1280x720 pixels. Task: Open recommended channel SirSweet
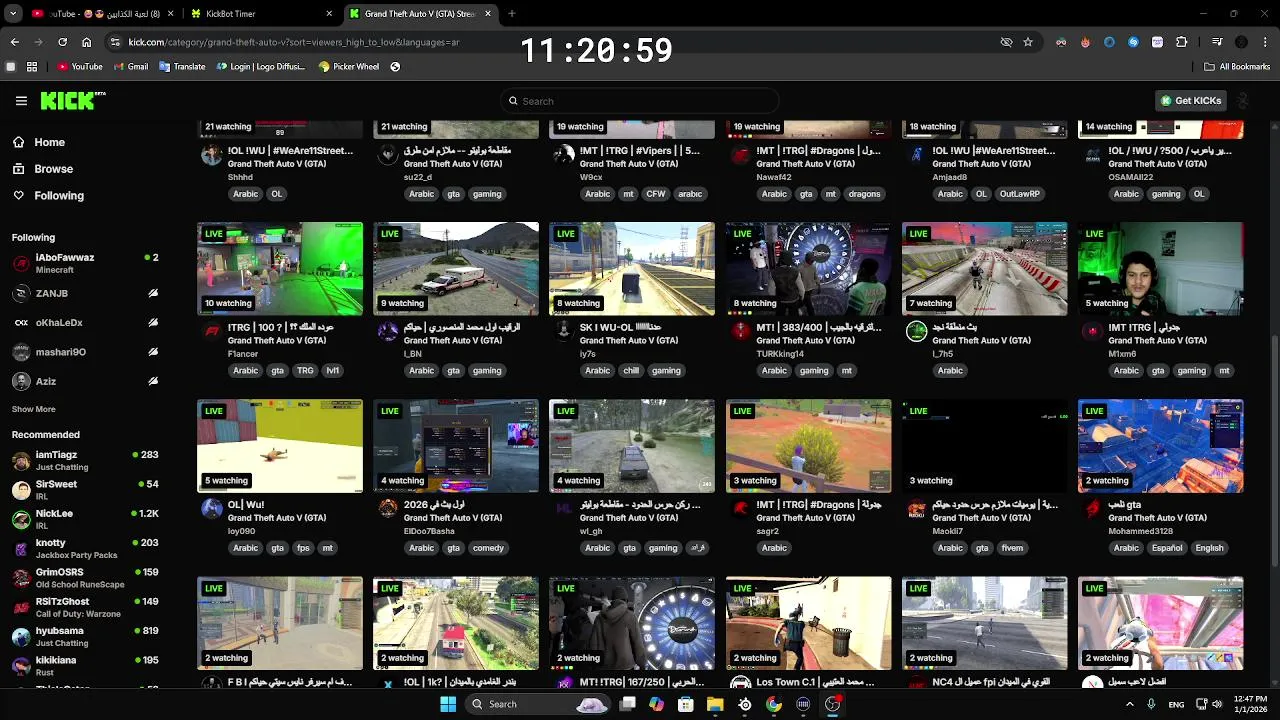point(84,489)
